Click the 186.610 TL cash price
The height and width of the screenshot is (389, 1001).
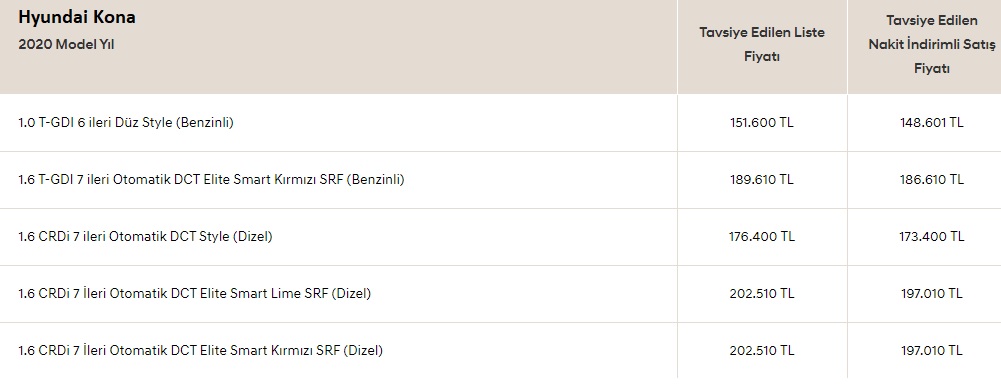931,179
